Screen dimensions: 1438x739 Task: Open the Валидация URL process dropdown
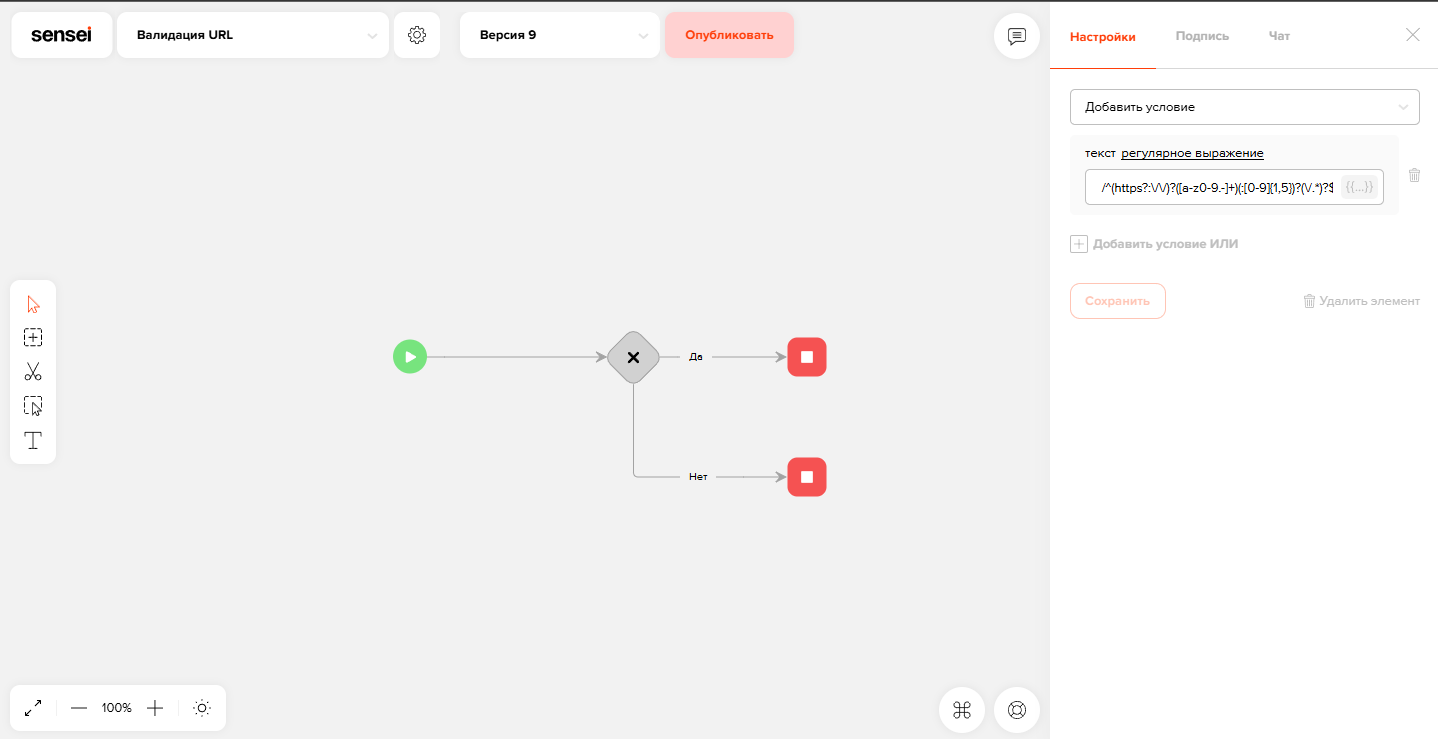[253, 35]
